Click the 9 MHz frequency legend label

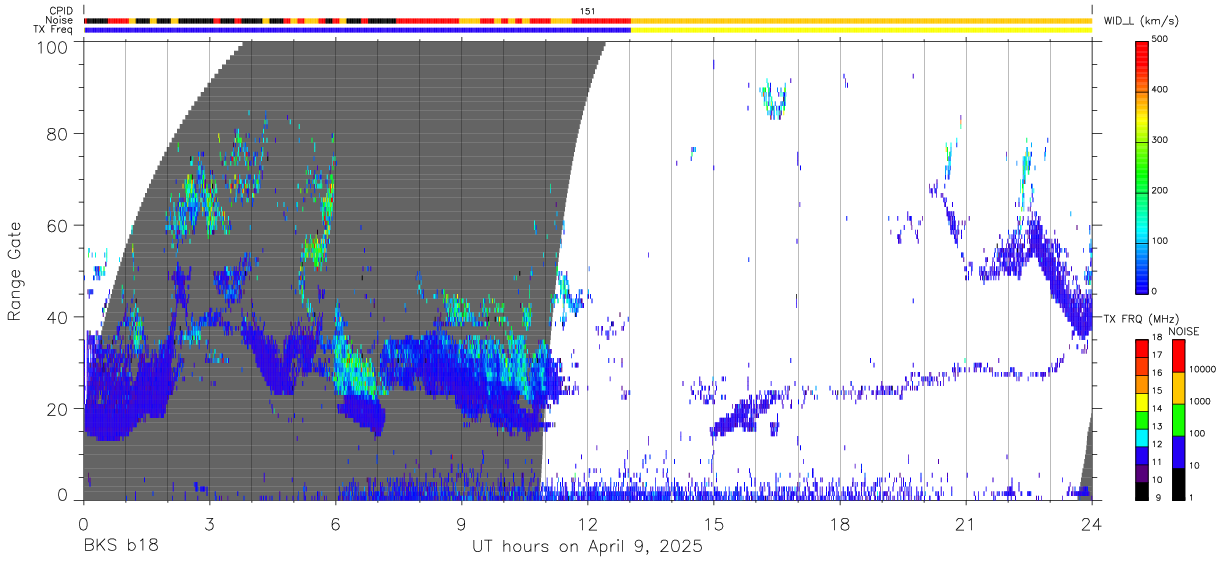[x=1158, y=498]
